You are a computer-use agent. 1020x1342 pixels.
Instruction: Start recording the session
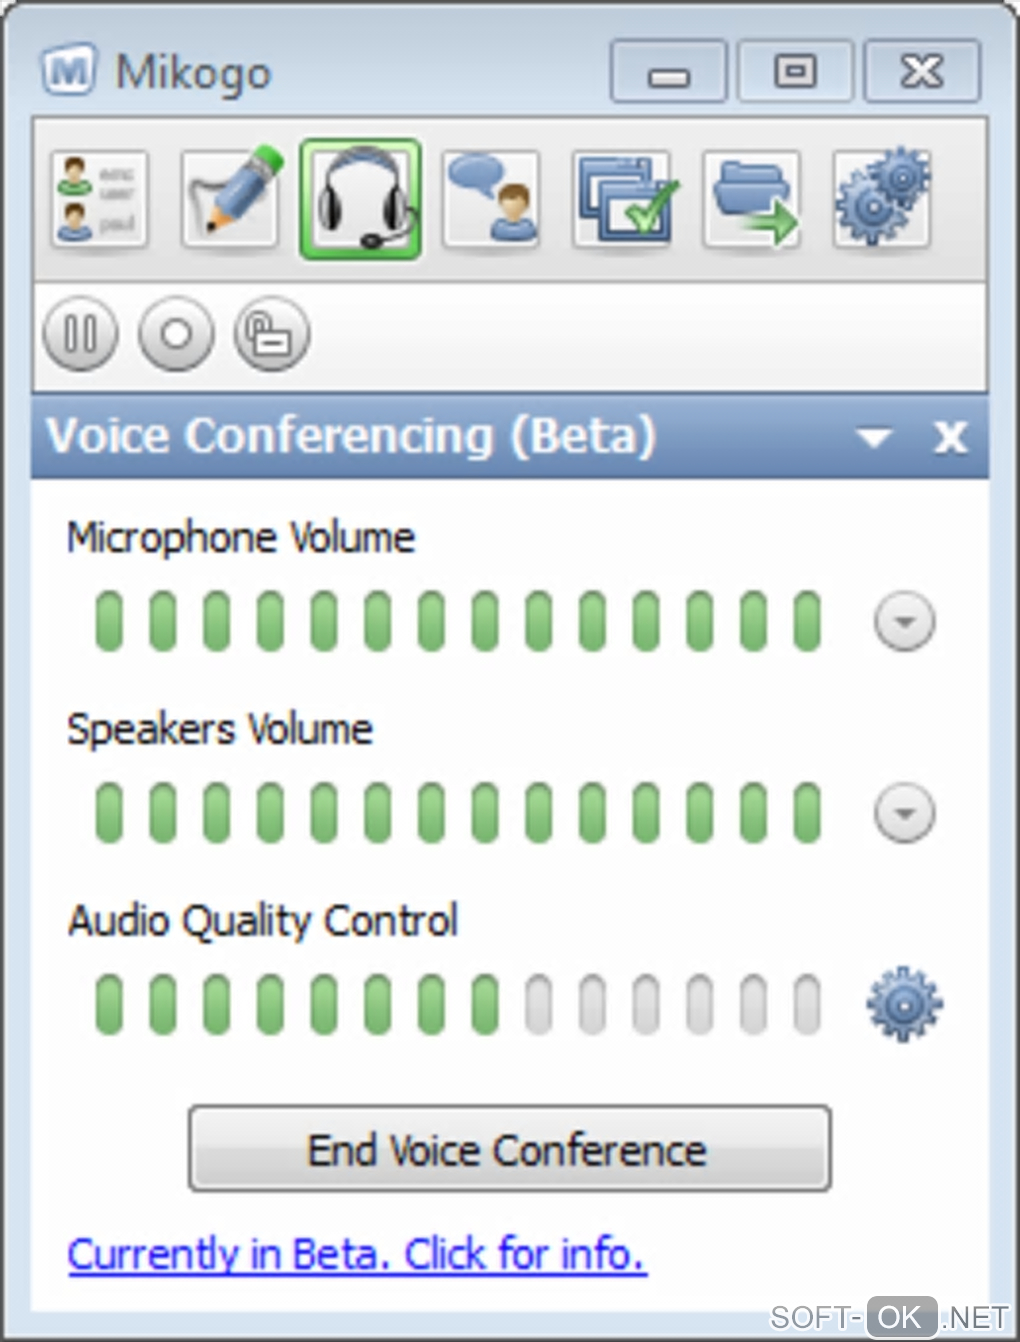pos(176,334)
